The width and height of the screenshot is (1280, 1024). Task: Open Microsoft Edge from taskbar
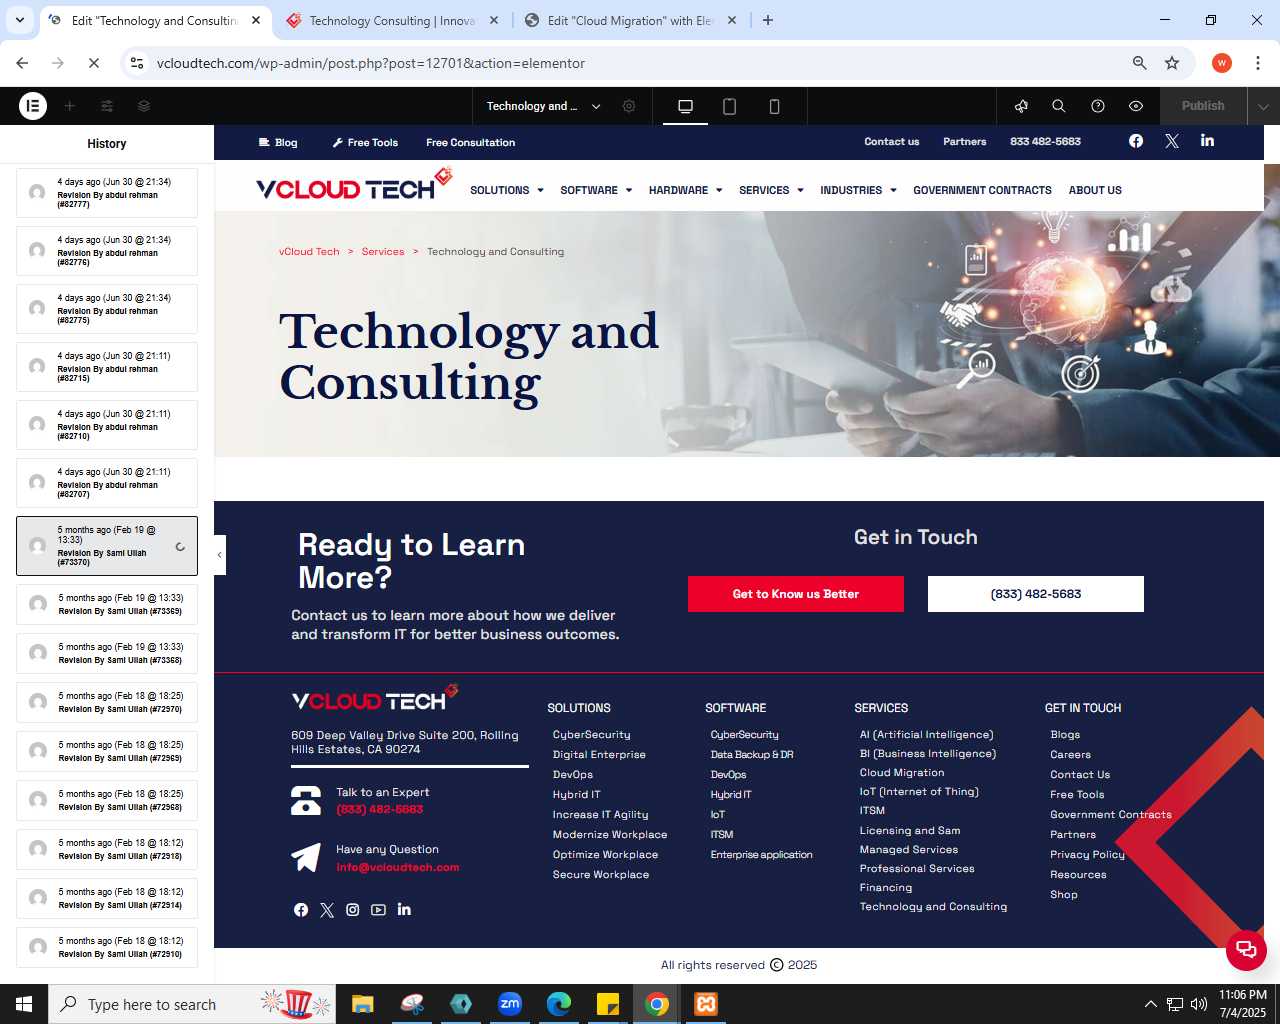[x=559, y=1004]
